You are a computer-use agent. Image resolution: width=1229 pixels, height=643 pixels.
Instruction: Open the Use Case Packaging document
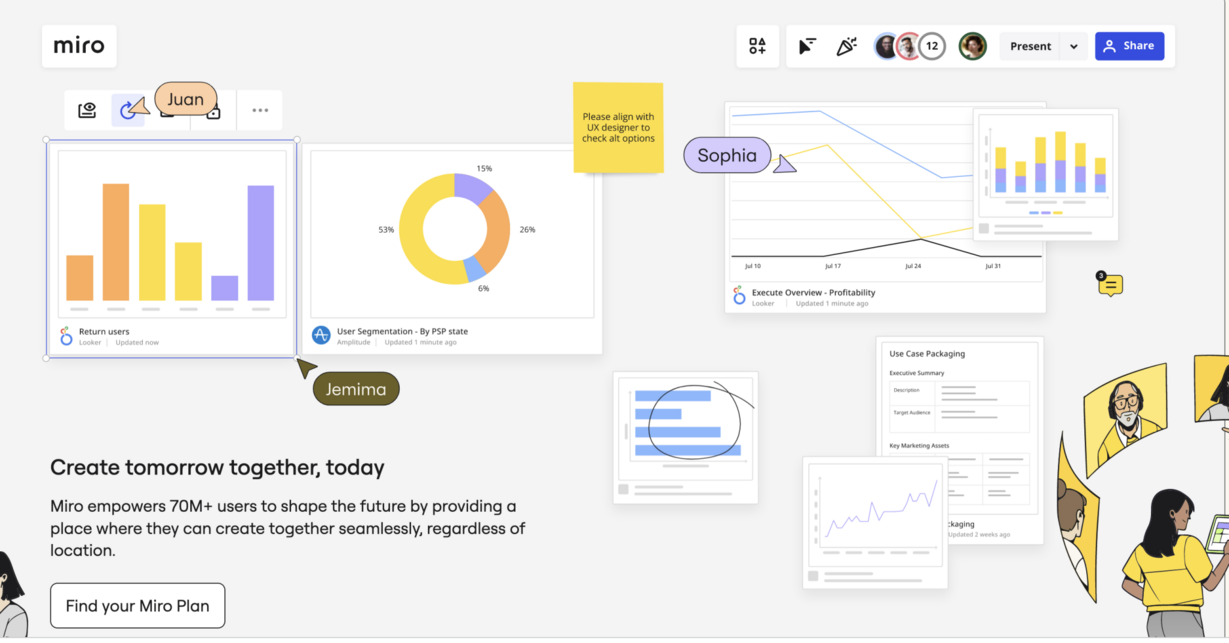pyautogui.click(x=958, y=400)
